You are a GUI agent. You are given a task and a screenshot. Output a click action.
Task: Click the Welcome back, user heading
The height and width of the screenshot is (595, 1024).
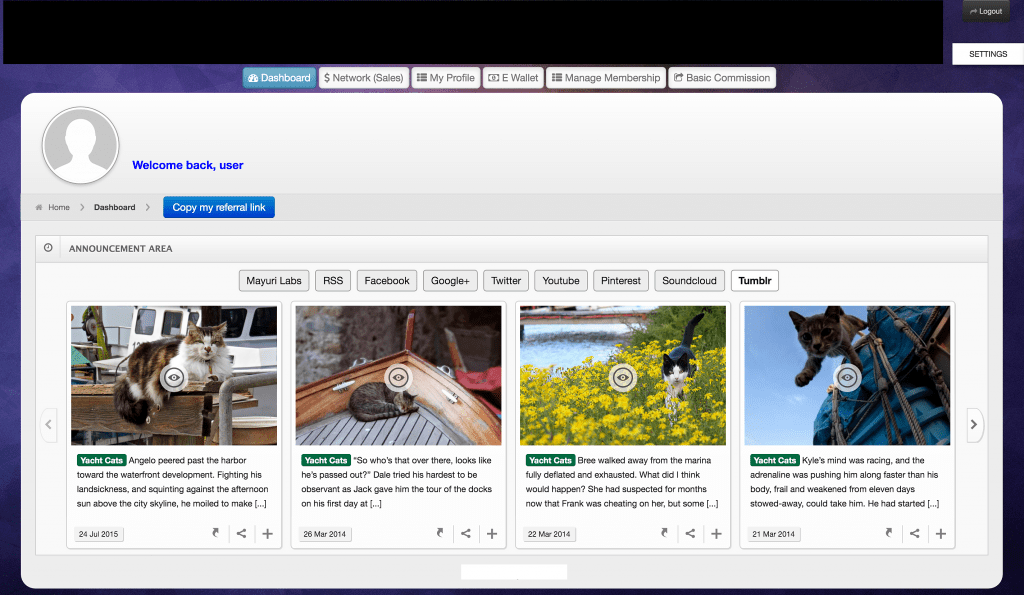pyautogui.click(x=188, y=165)
